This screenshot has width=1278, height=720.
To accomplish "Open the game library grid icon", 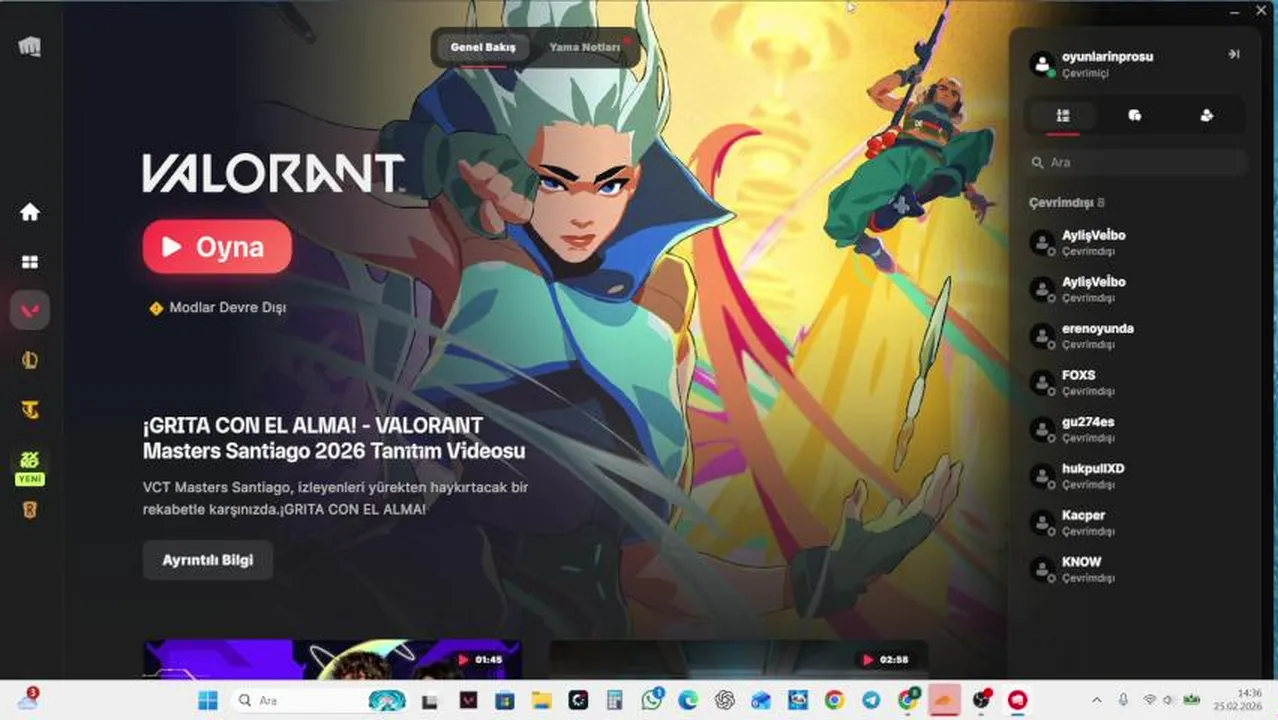I will pyautogui.click(x=30, y=262).
